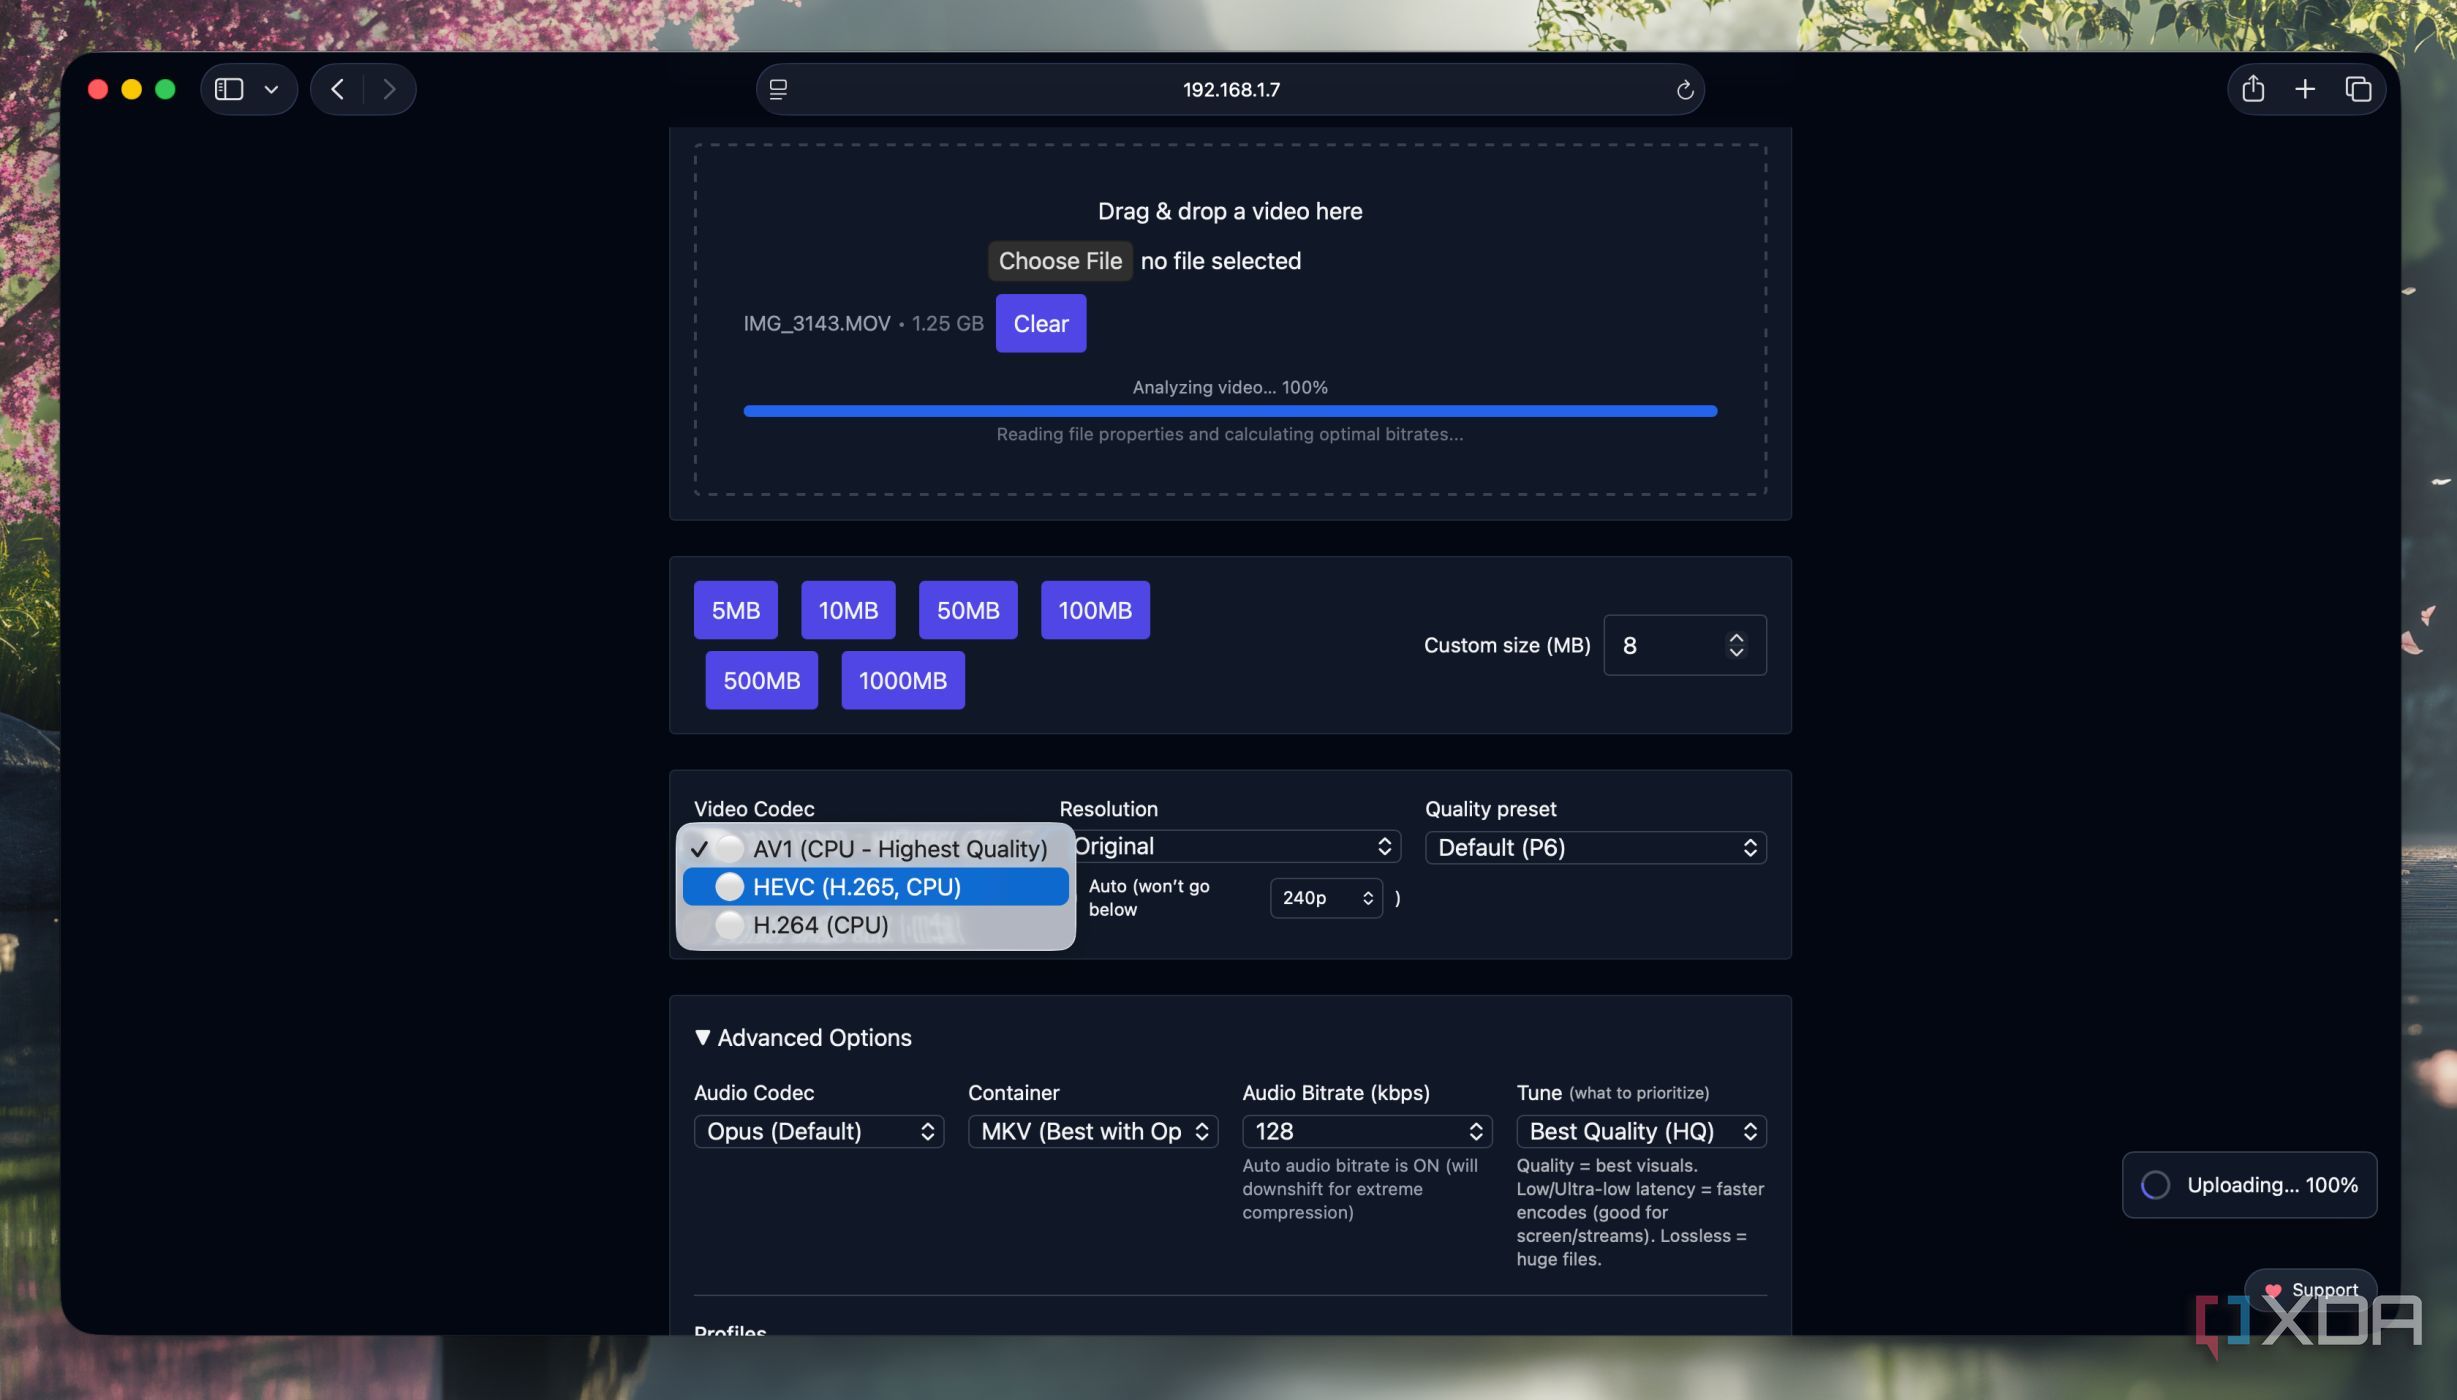
Task: Open the 240p minimum resolution dropdown
Action: coord(1326,898)
